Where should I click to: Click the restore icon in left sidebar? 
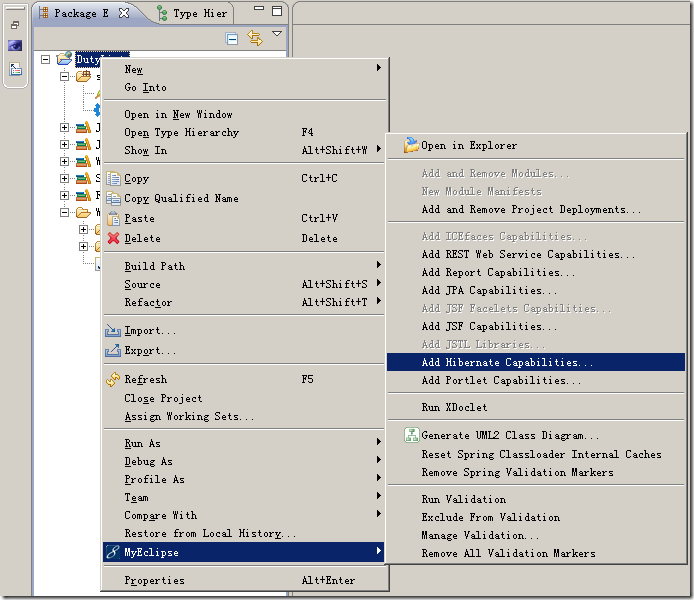pos(15,26)
